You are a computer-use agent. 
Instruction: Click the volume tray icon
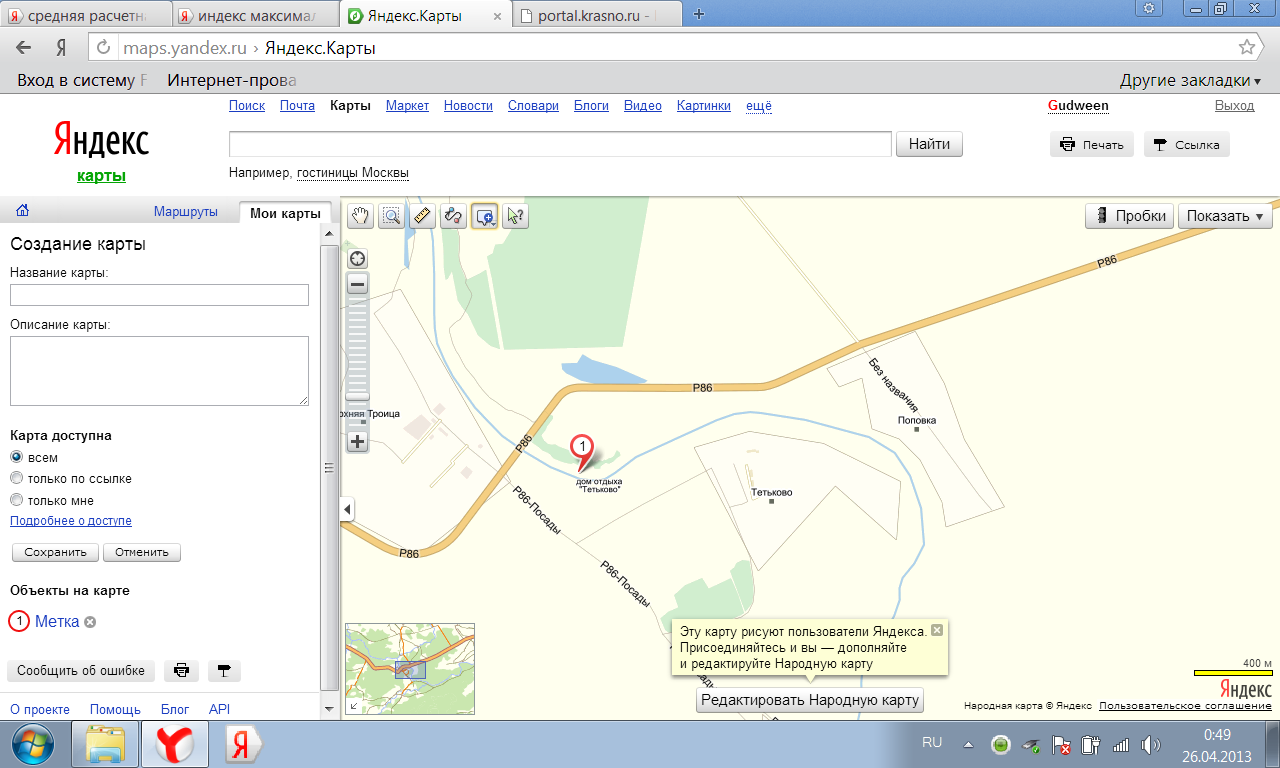coord(1150,744)
